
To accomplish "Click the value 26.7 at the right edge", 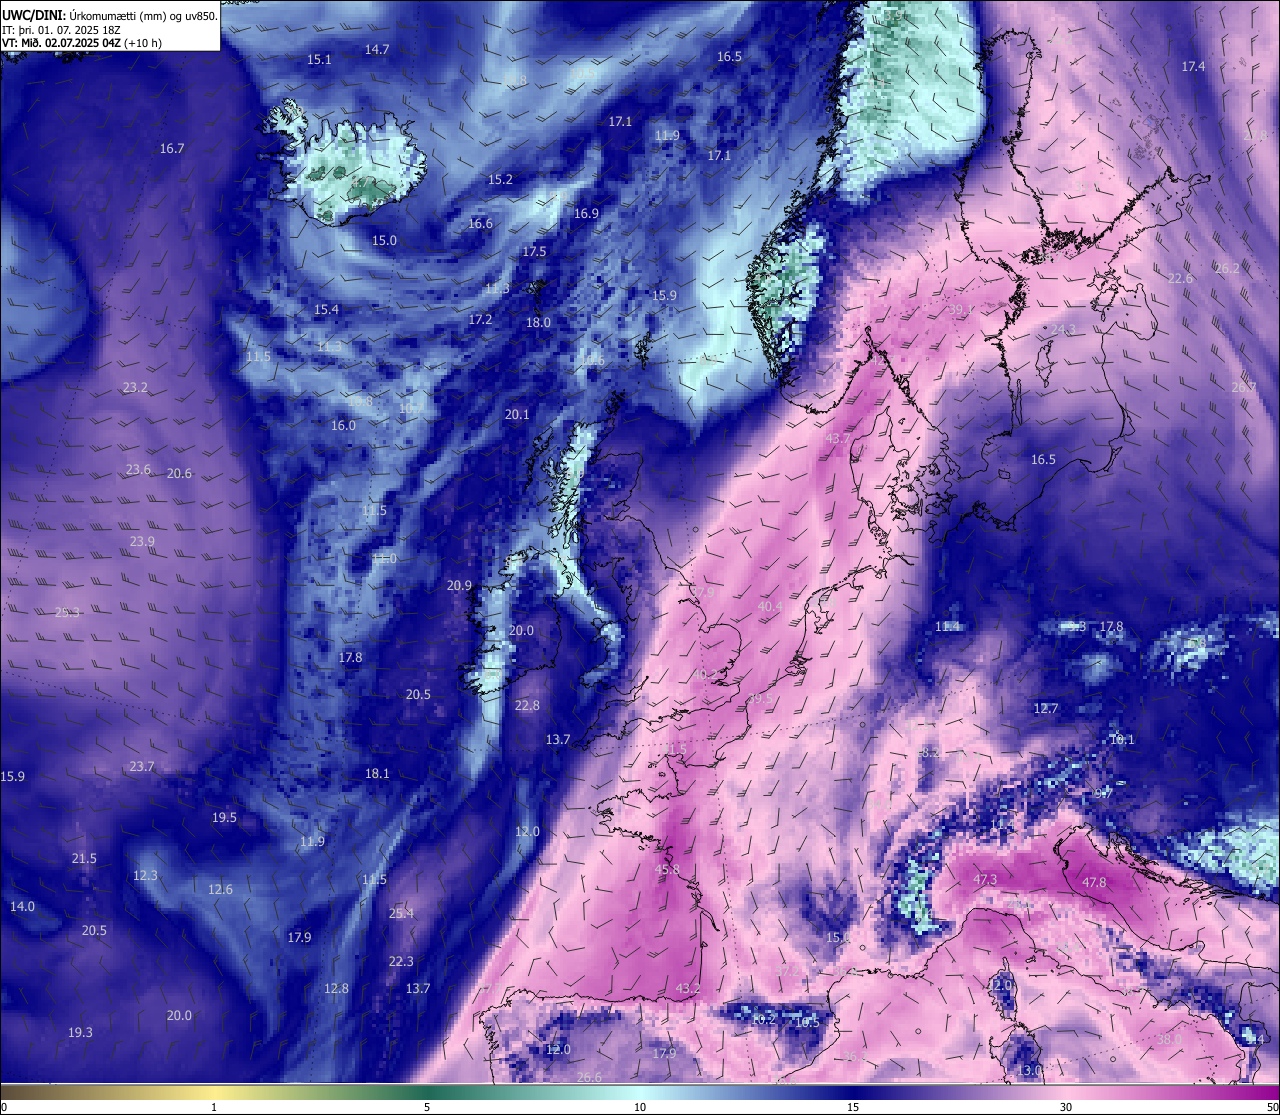I will tap(1243, 388).
